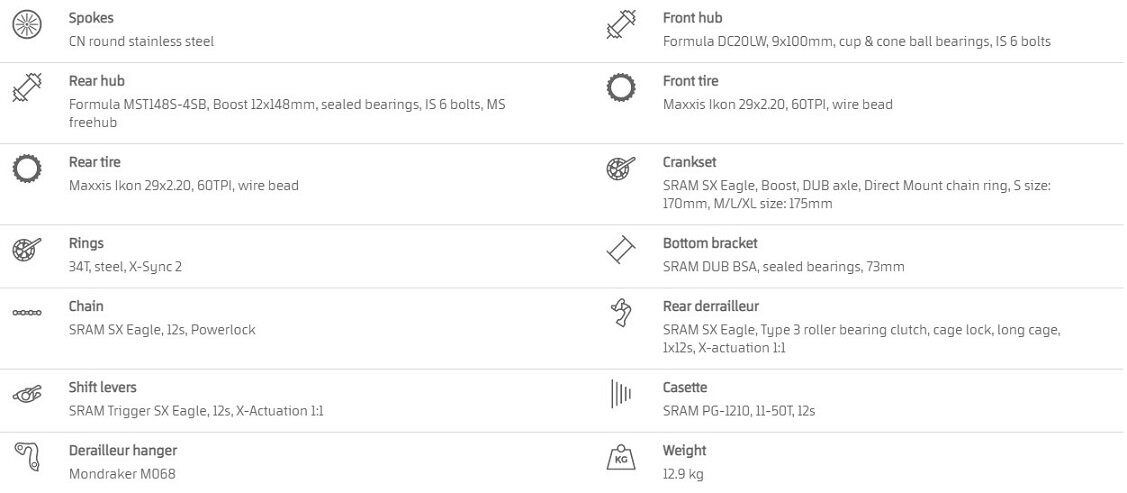Click the front hub icon
This screenshot has width=1127, height=493.
pos(621,25)
